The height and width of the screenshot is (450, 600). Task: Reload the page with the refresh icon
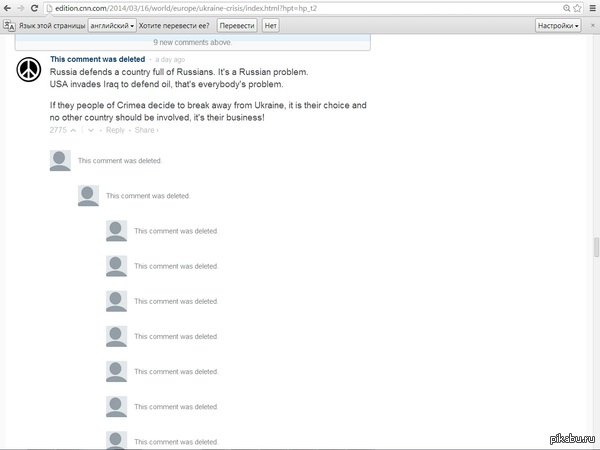36,7
